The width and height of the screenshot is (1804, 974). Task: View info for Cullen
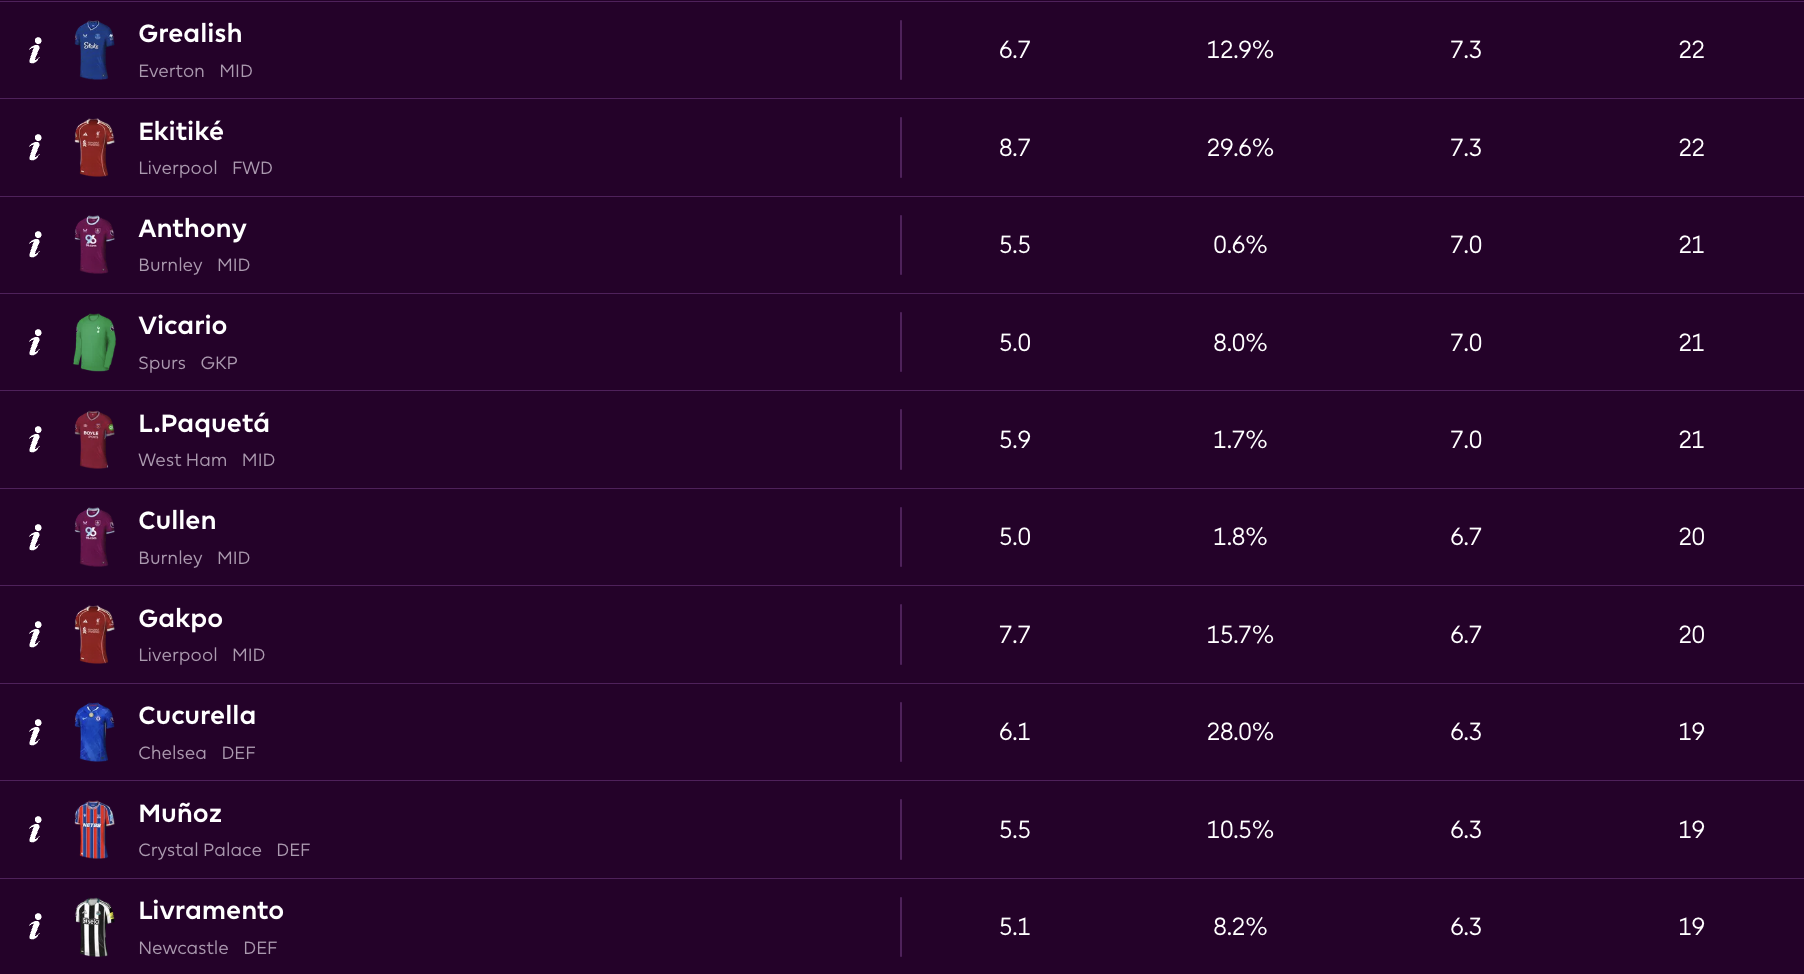35,537
